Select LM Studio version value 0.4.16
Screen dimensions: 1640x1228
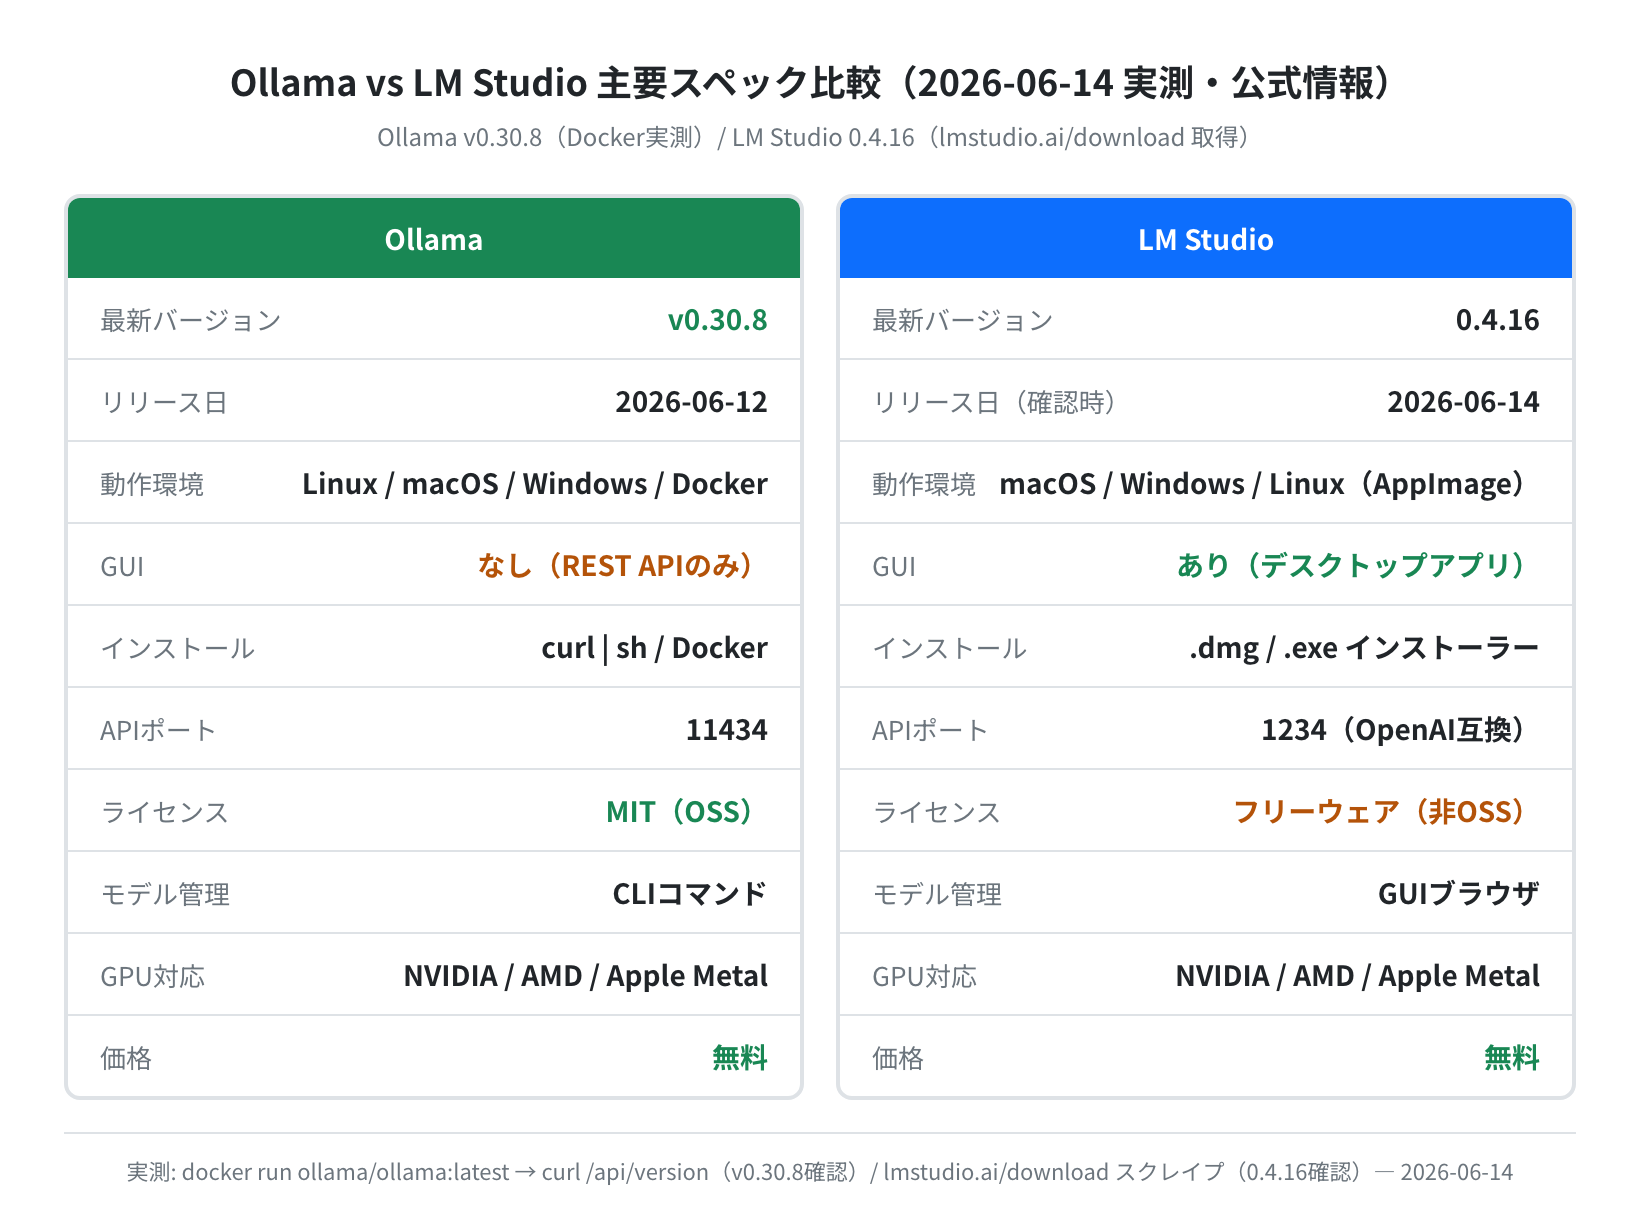(x=1497, y=320)
